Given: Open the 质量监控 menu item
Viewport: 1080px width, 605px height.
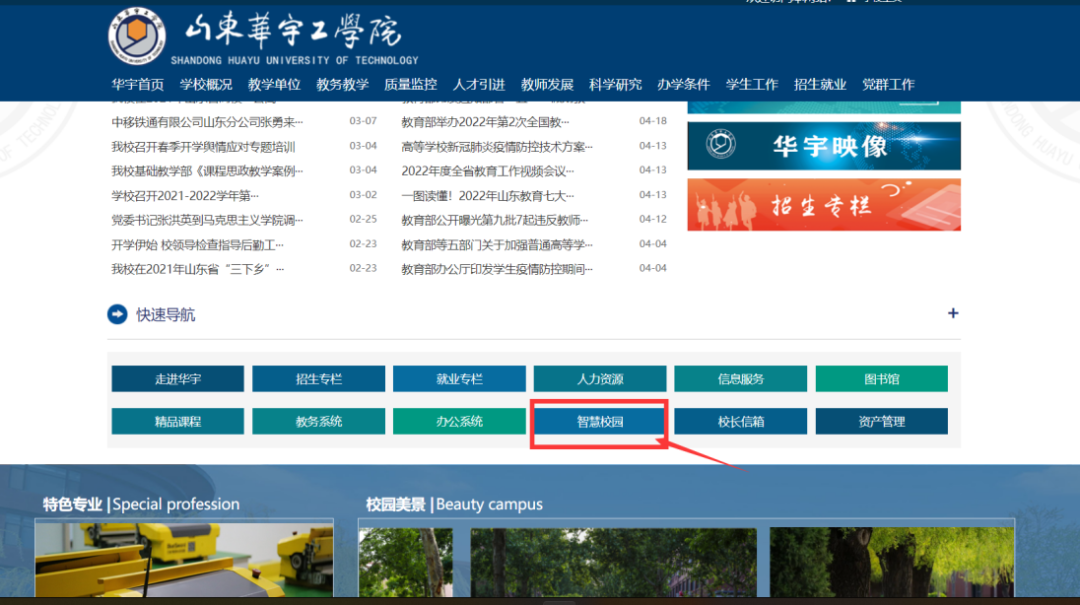Looking at the screenshot, I should pyautogui.click(x=411, y=85).
